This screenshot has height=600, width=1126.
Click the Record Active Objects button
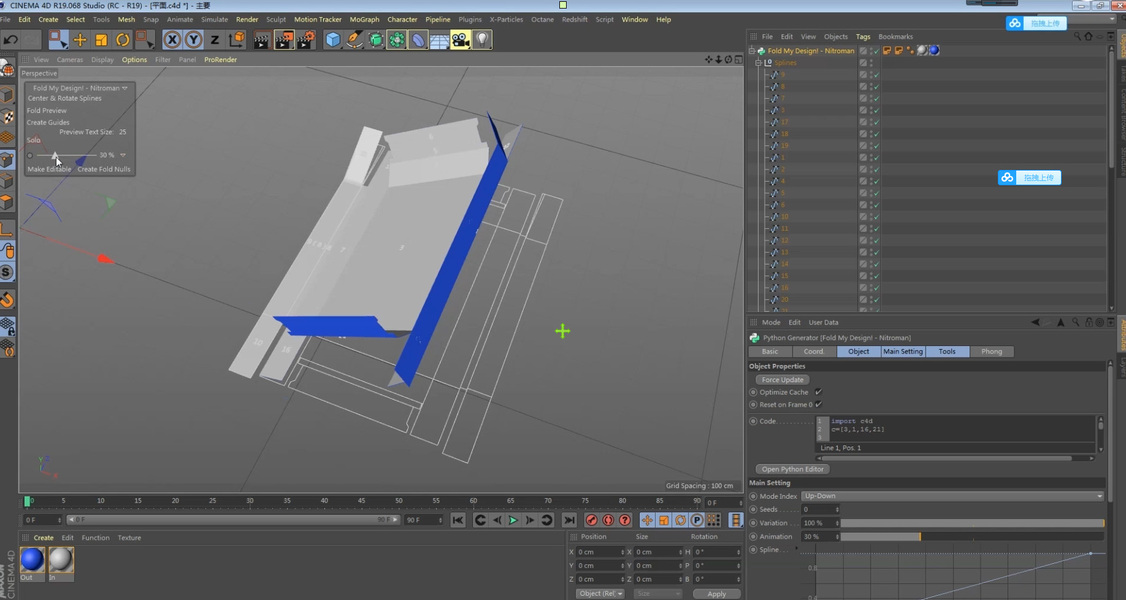[591, 520]
